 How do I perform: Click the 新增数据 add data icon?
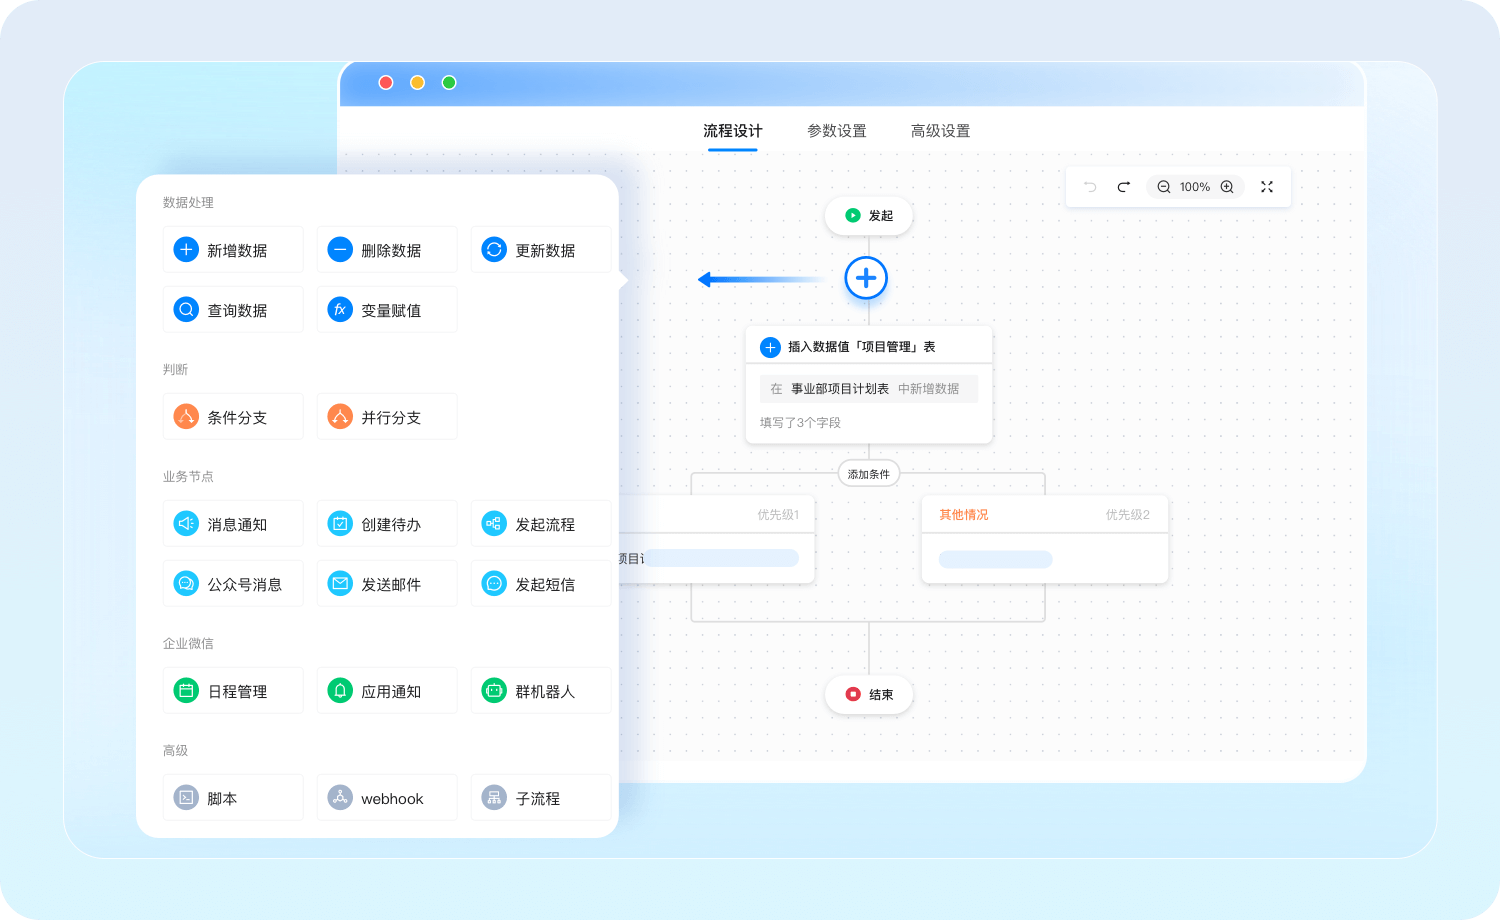coord(186,250)
